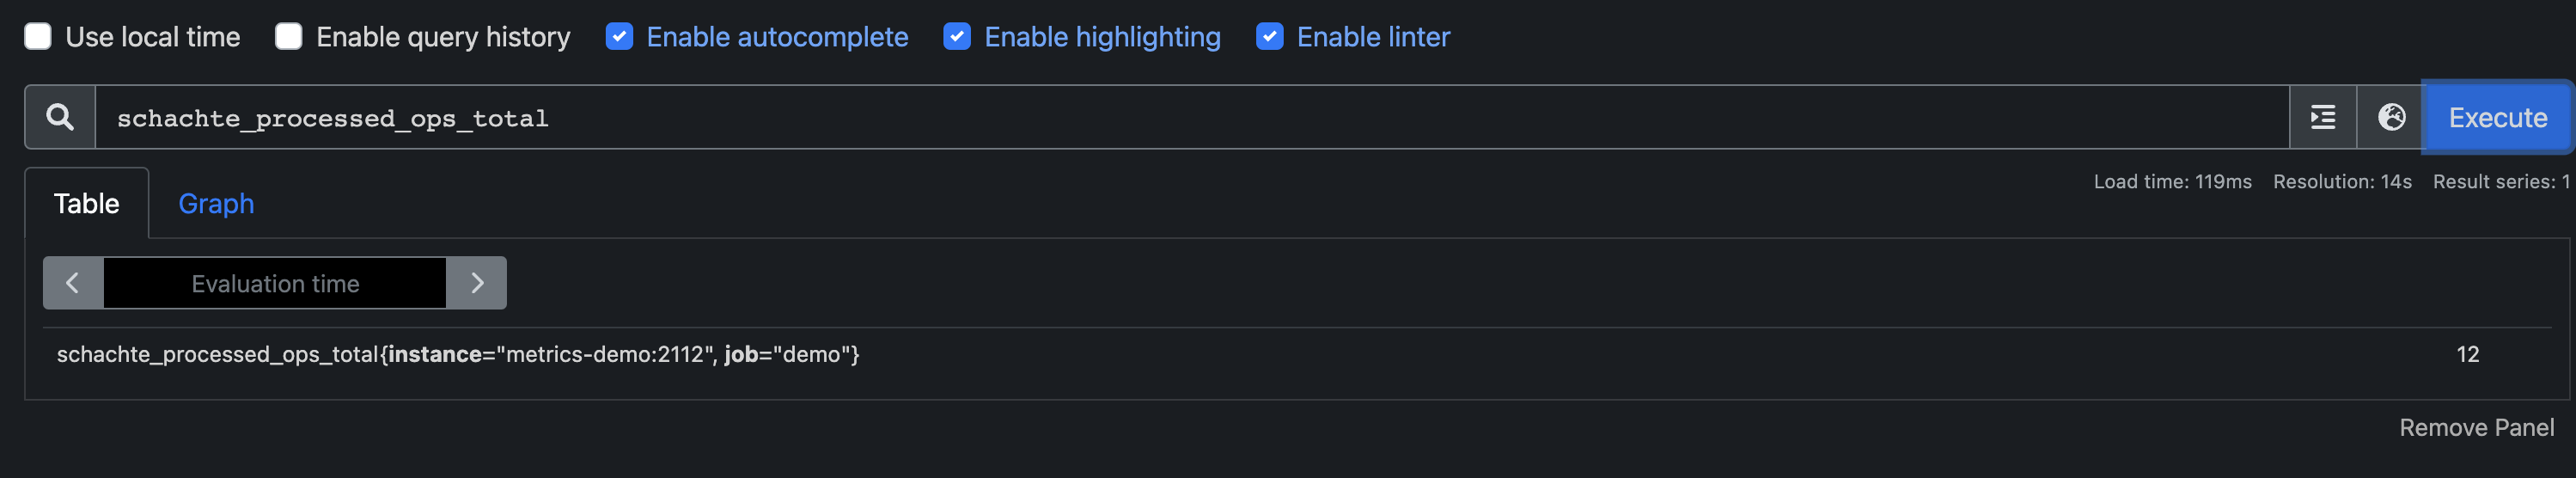Screen dimensions: 2576x478
Task: Click the result value 12
Action: (x=2467, y=354)
